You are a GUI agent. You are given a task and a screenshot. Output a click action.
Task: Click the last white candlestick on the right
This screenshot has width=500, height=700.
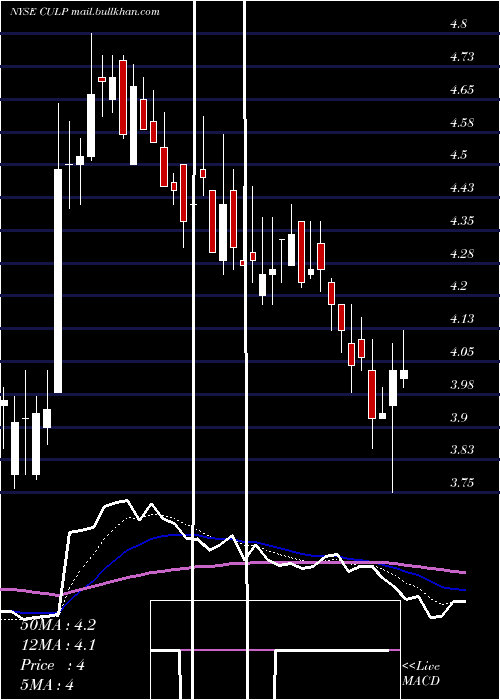pos(404,374)
